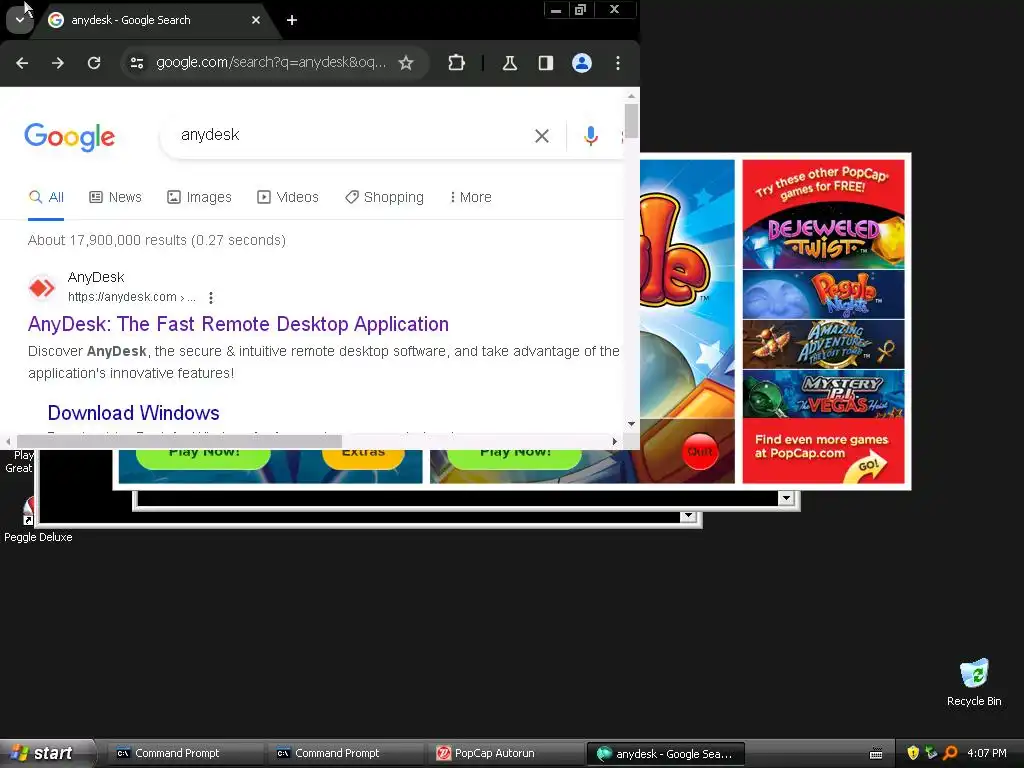1024x768 pixels.
Task: Close the anydesk Google Search tab
Action: click(x=256, y=20)
